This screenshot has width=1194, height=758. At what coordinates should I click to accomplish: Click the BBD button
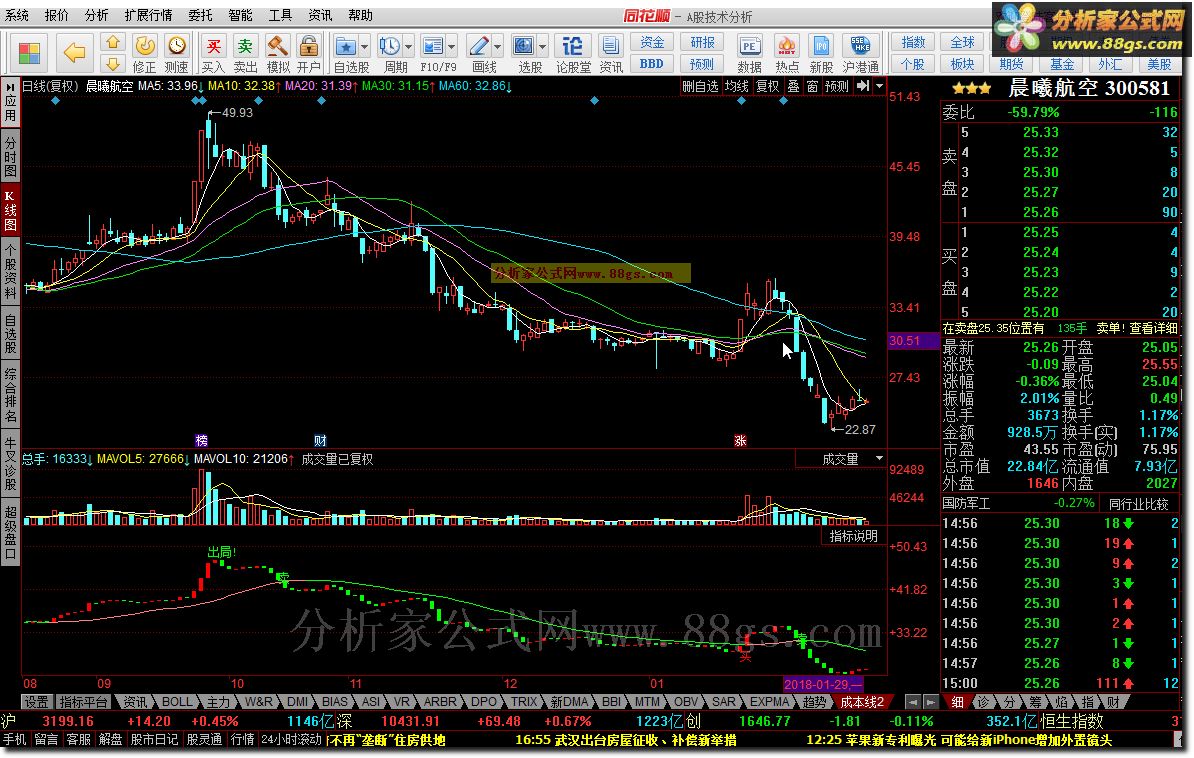point(652,64)
